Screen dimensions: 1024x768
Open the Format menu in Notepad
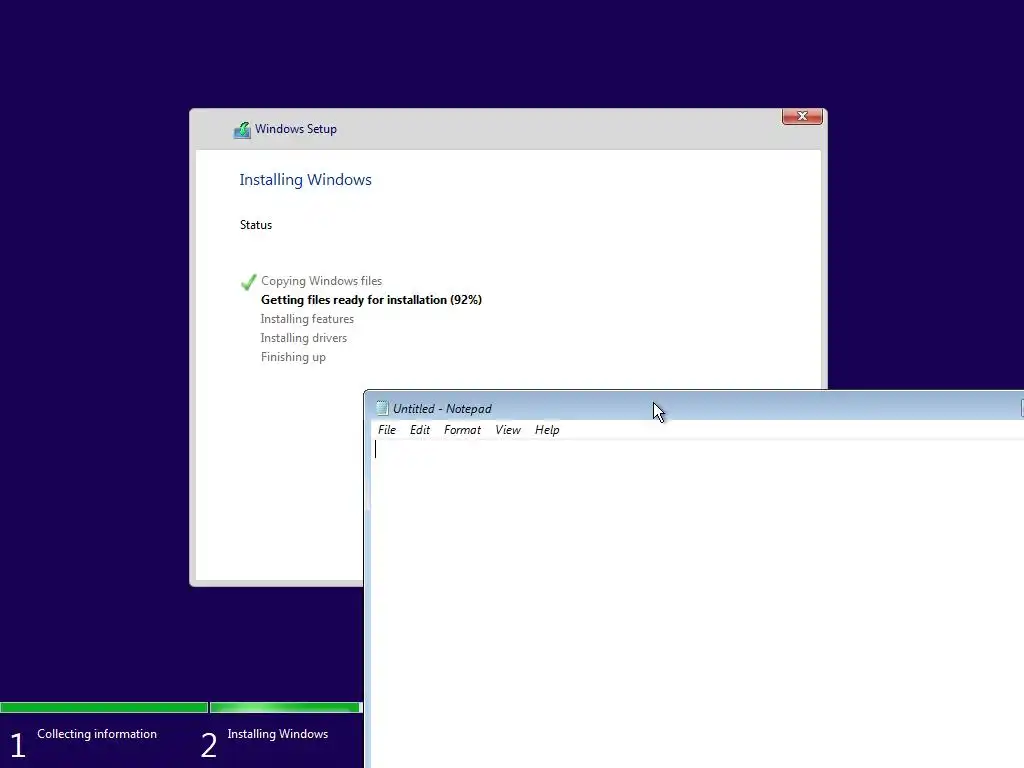pyautogui.click(x=462, y=430)
